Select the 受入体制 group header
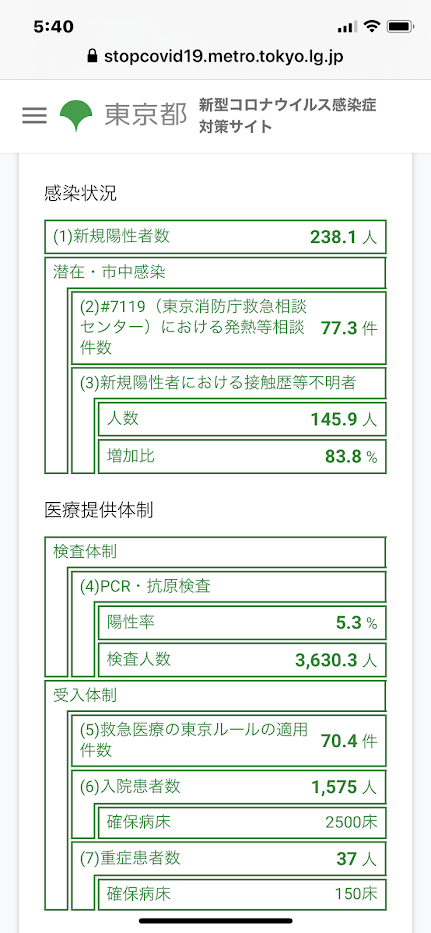Image resolution: width=431 pixels, height=933 pixels. point(216,694)
